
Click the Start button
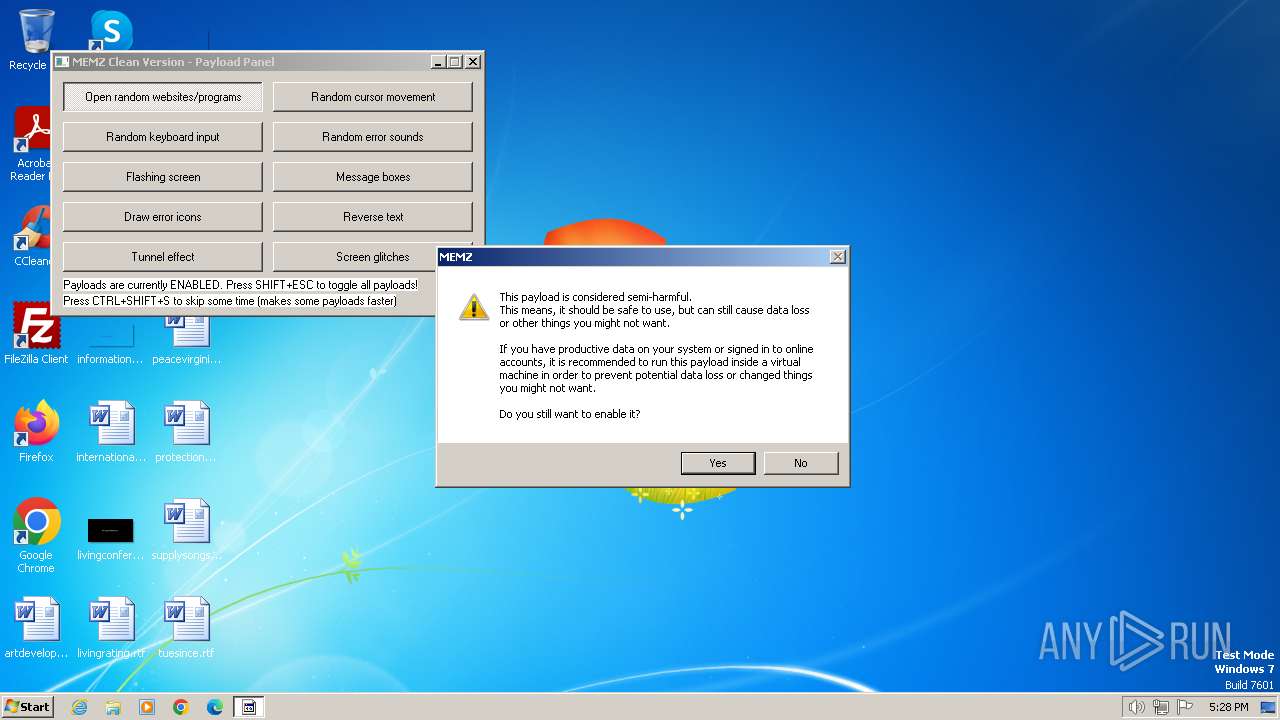(x=27, y=706)
